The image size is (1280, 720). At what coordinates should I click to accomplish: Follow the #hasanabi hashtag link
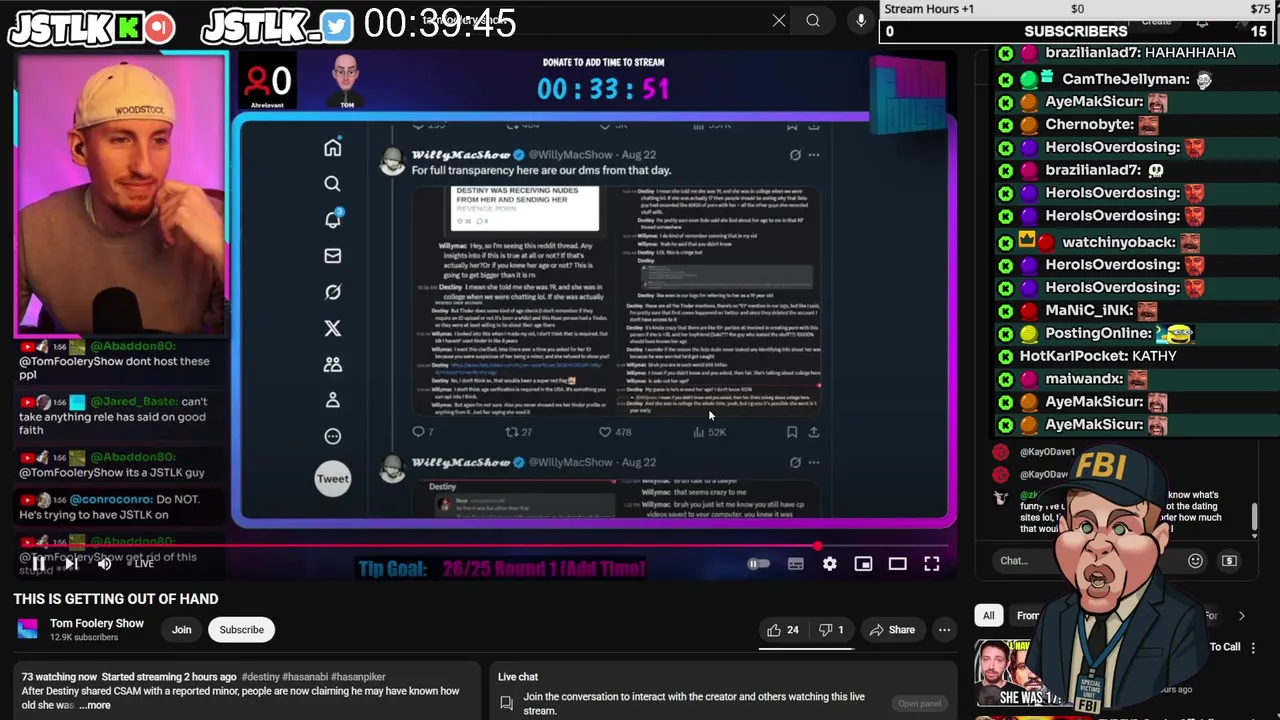pyautogui.click(x=306, y=677)
